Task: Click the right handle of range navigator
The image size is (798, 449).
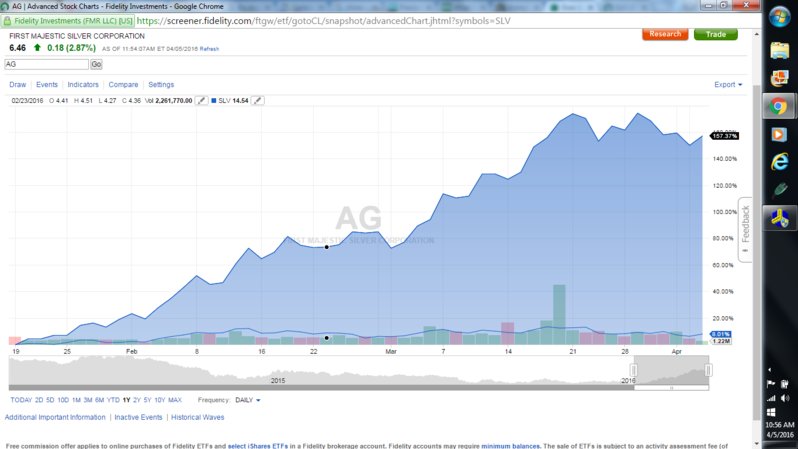Action: 708,370
